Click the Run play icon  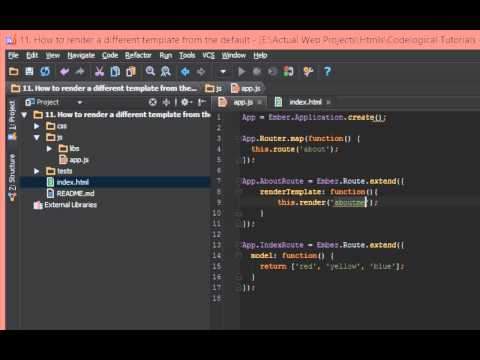click(242, 71)
